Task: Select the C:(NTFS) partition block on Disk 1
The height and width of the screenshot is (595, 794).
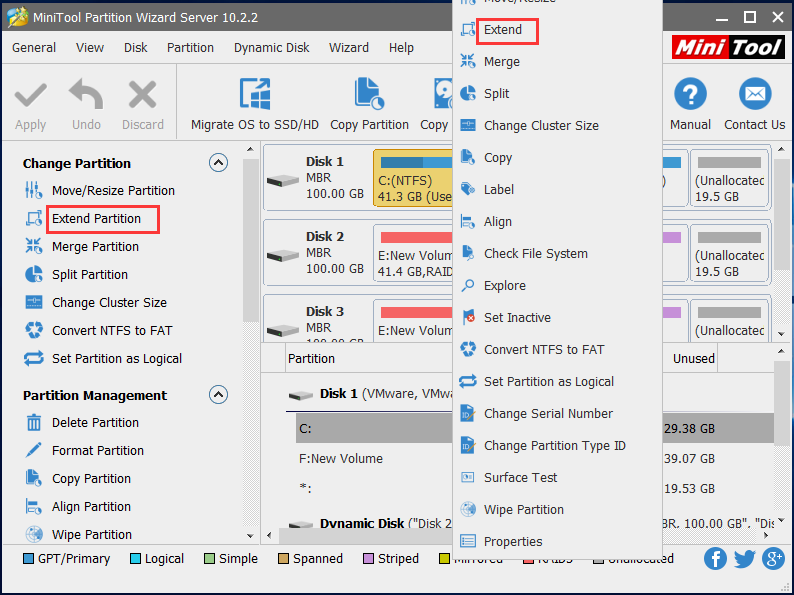Action: (x=413, y=178)
